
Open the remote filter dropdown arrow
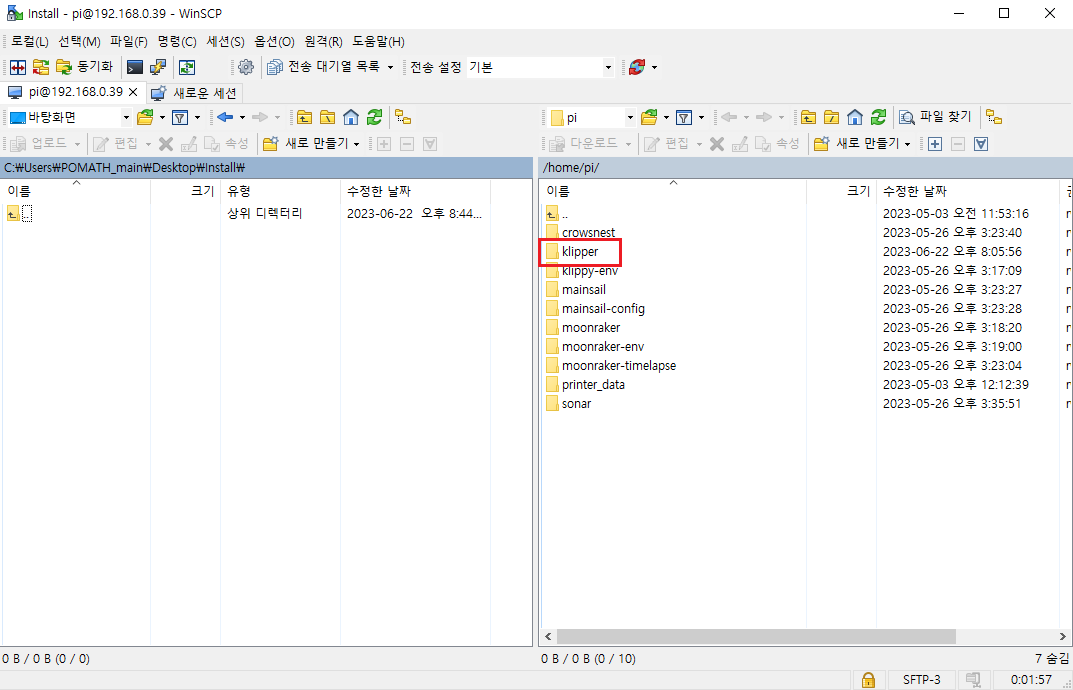pos(702,118)
